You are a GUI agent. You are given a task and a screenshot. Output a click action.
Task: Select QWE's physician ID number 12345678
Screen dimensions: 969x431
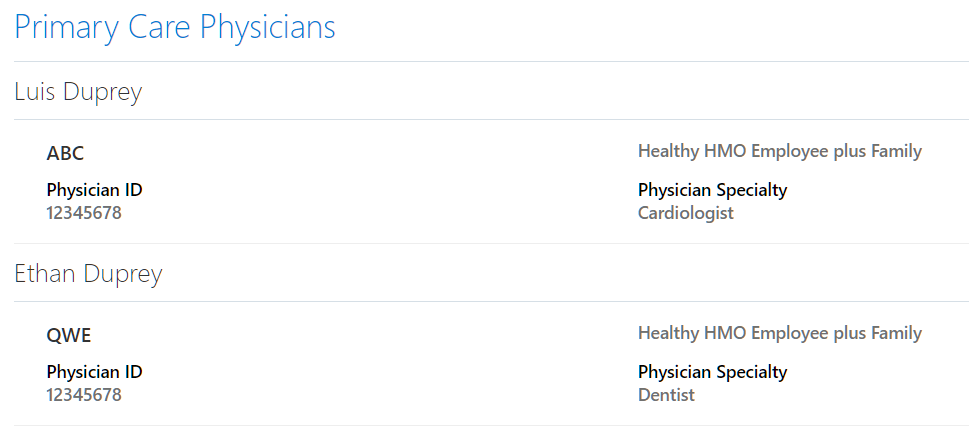click(84, 395)
